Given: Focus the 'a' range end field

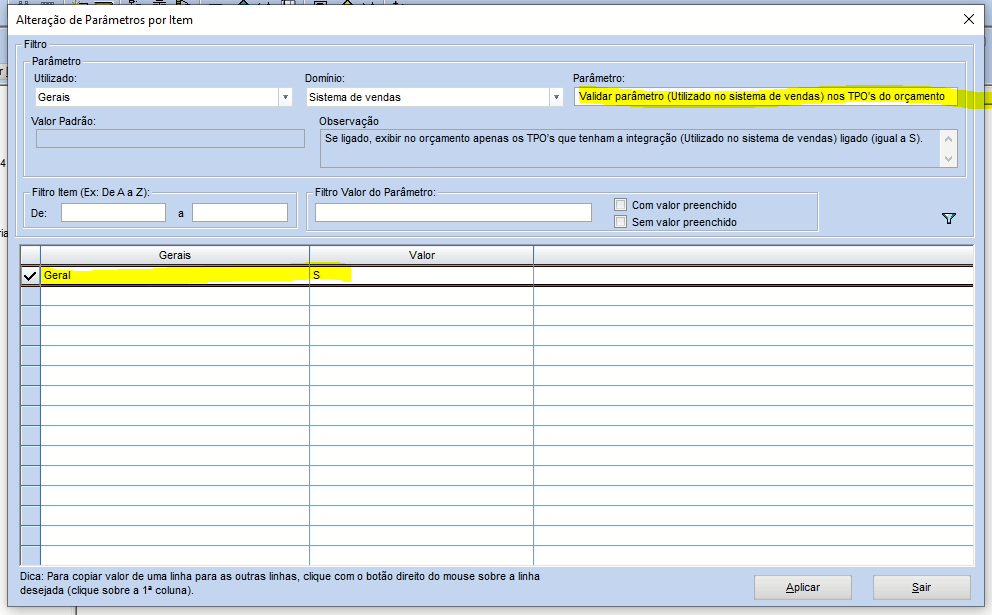Looking at the screenshot, I should [x=240, y=213].
